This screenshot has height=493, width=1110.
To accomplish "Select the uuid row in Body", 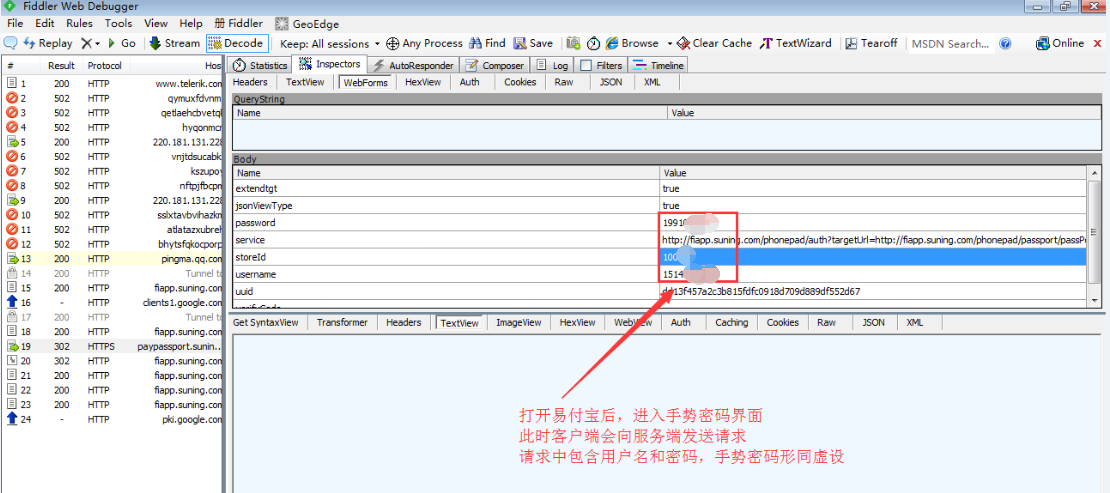I will tap(661, 291).
